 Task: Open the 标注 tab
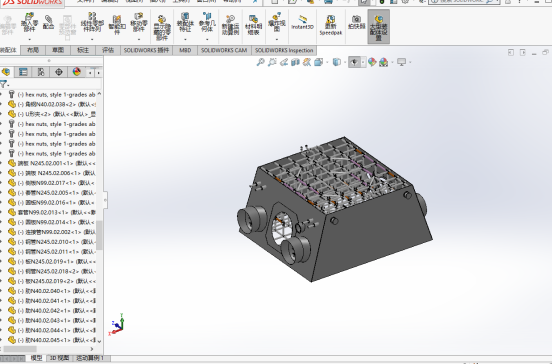[83, 50]
